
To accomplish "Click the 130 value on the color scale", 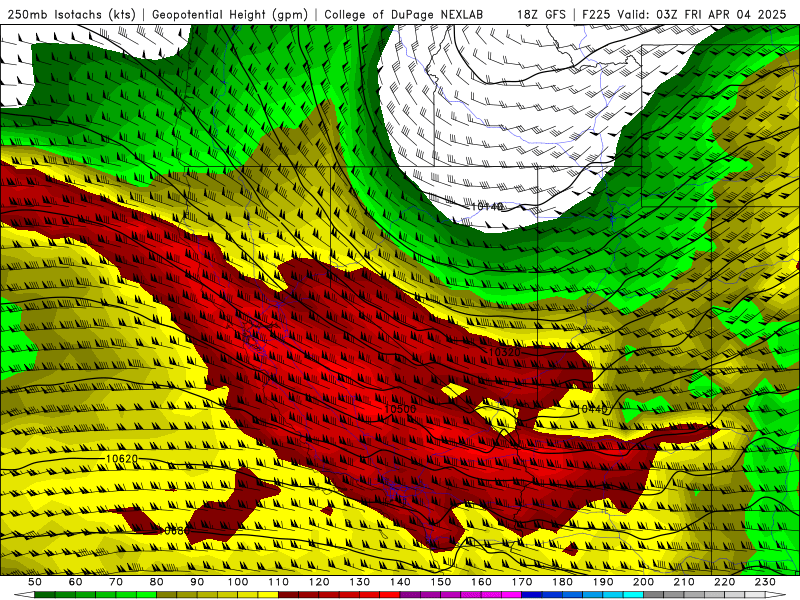I will [360, 582].
